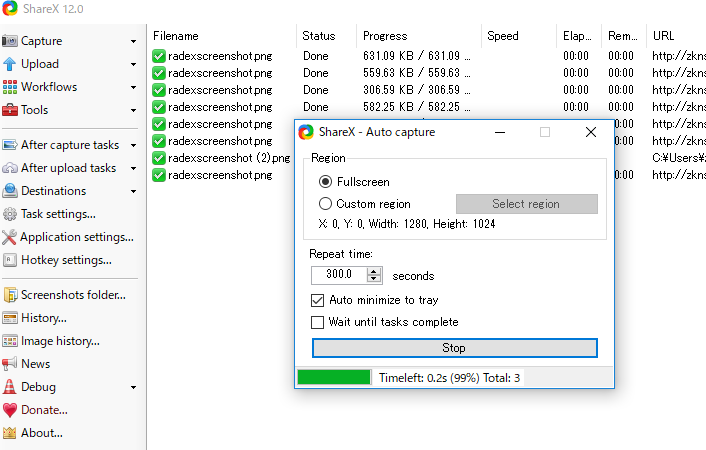Click the Application settings wrench icon
Screen dimensions: 706x450
(9, 237)
